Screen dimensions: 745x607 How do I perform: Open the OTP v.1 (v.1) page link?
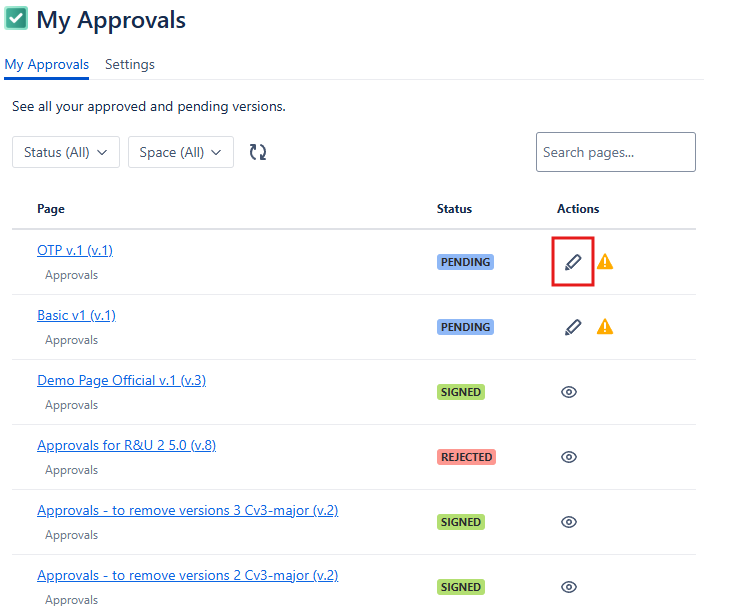pyautogui.click(x=75, y=250)
